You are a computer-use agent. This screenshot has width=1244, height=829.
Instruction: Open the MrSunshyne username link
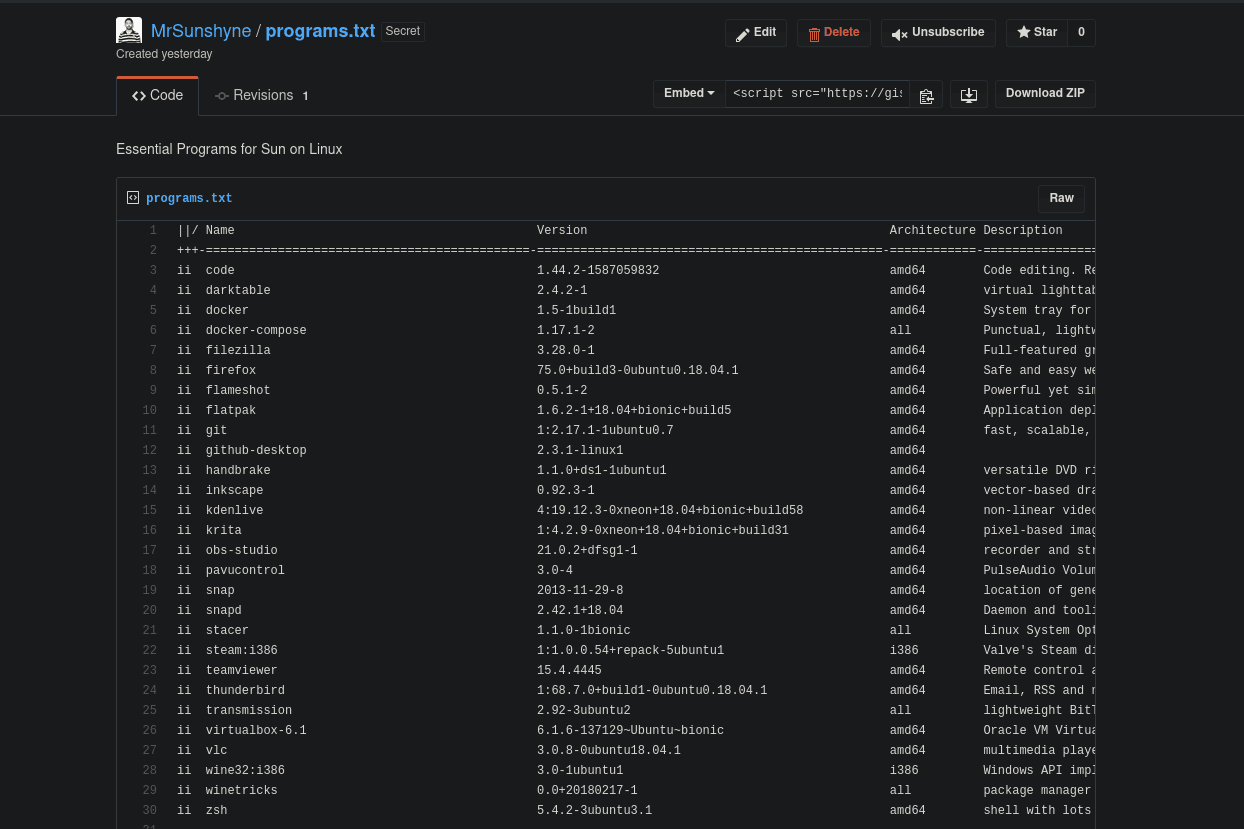click(x=201, y=31)
